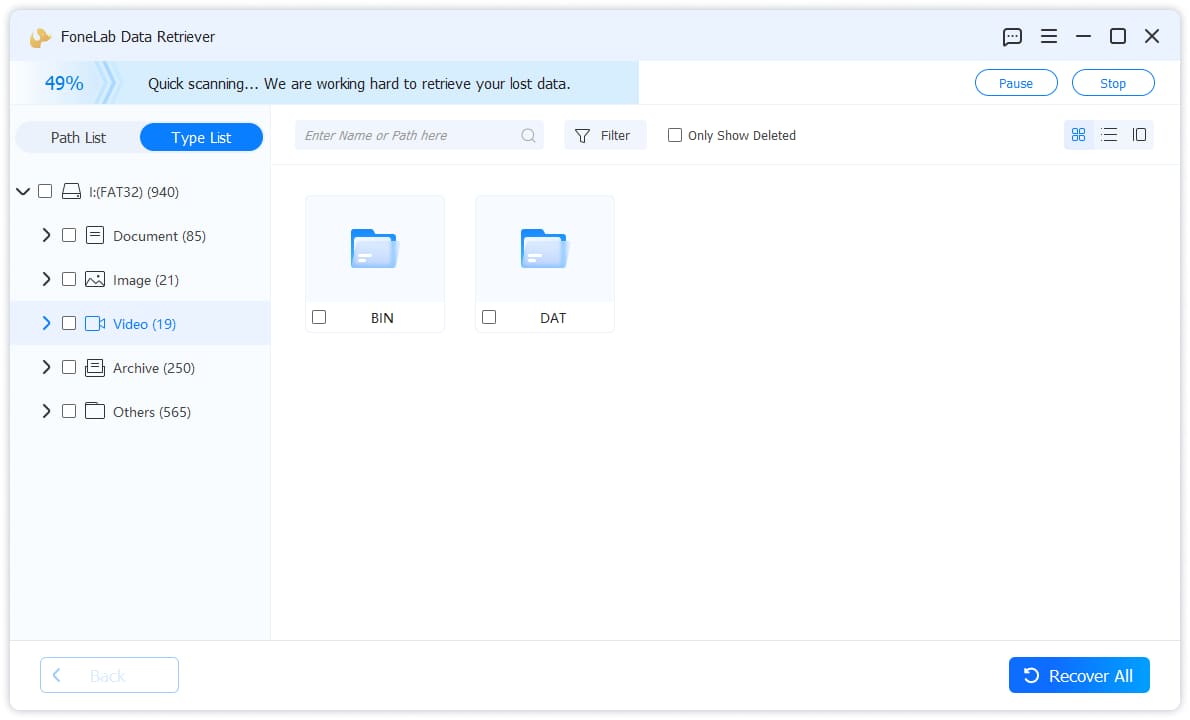
Task: Select the Video (19) tree row
Action: tap(140, 323)
